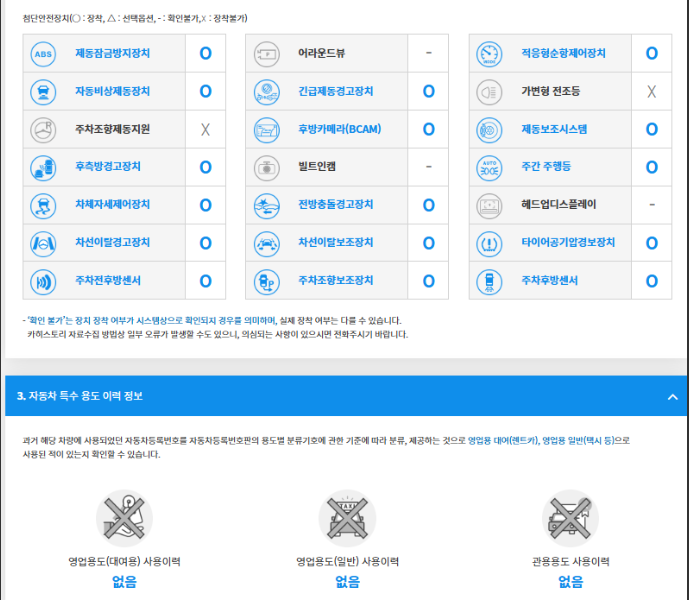Collapse the 자동차 특수 용도 이력 정보 section
The image size is (689, 603).
[x=672, y=396]
